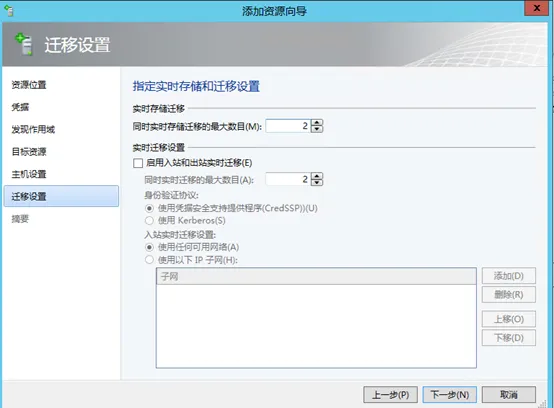Decrease the 同时实时存储迁移 maximum number
Screen dimensions: 554x408
(x=317, y=129)
